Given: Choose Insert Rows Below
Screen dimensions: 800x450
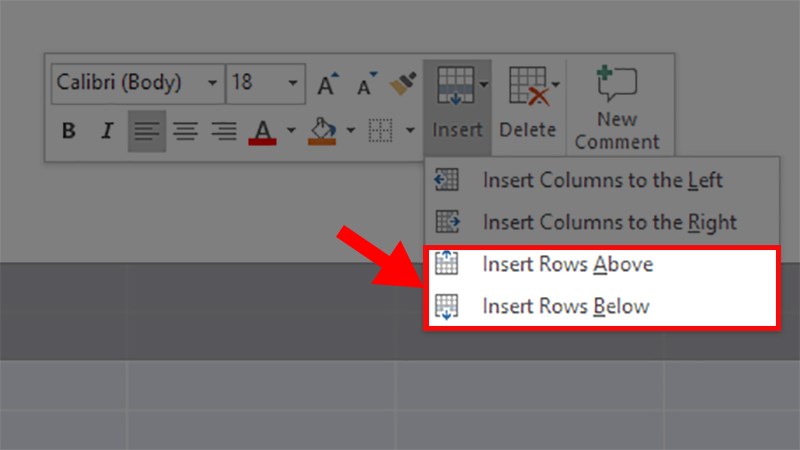Looking at the screenshot, I should click(x=565, y=306).
